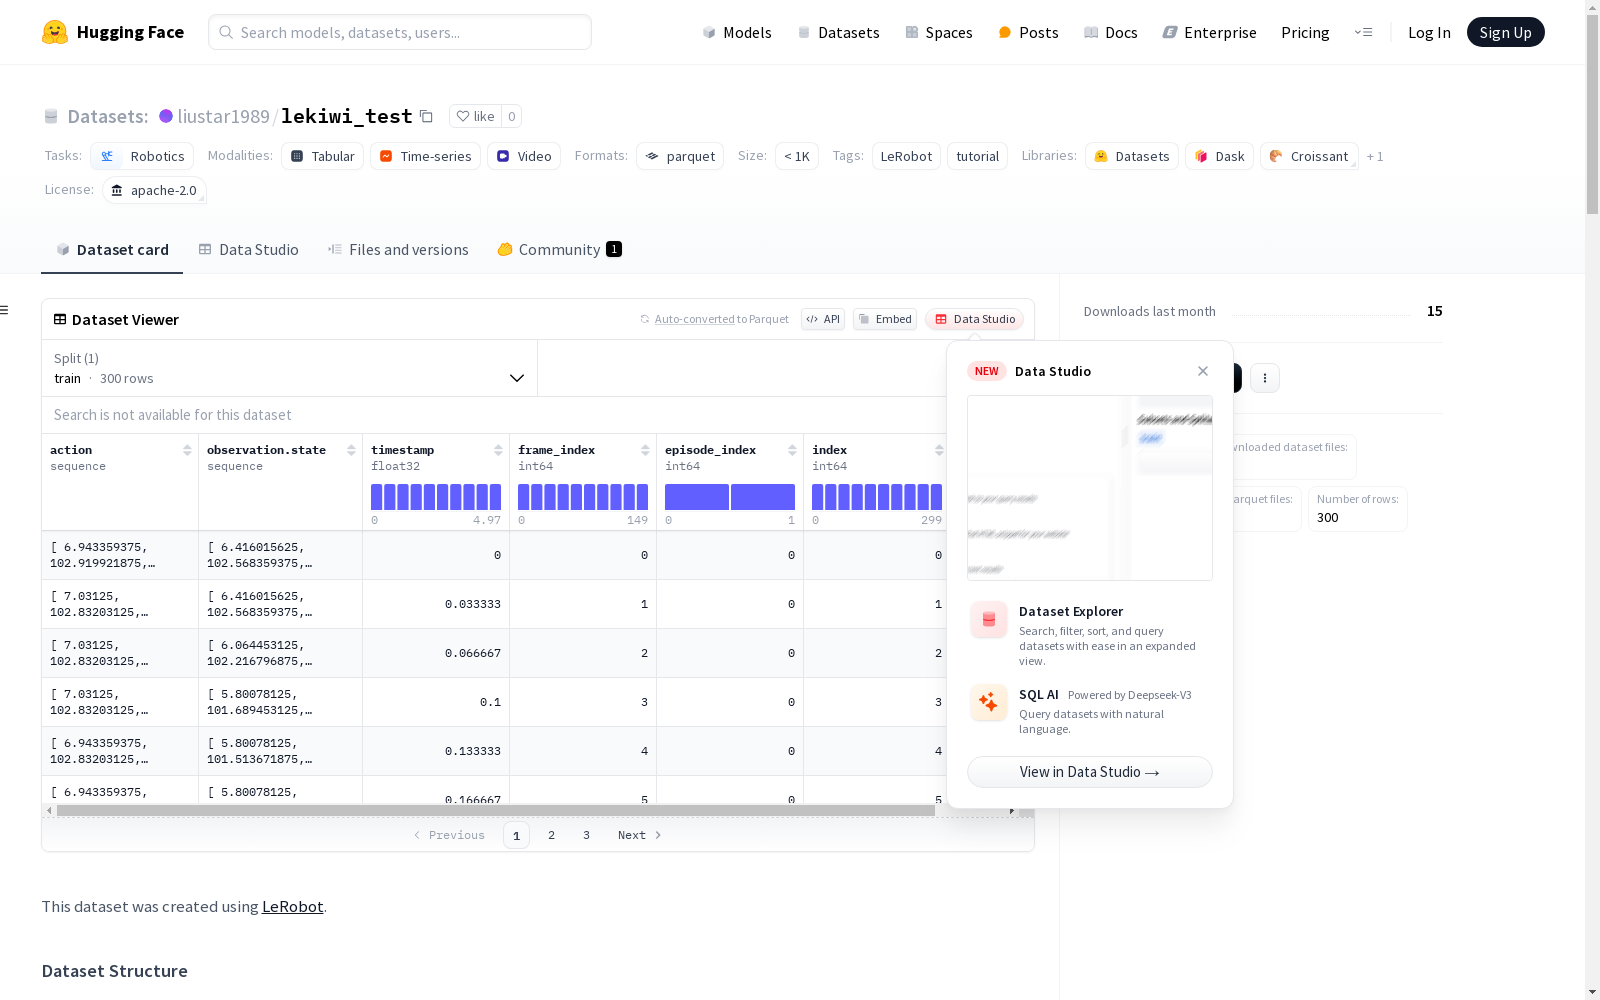Click the Hugging Face logo icon
This screenshot has height=1000, width=1600.
(55, 32)
